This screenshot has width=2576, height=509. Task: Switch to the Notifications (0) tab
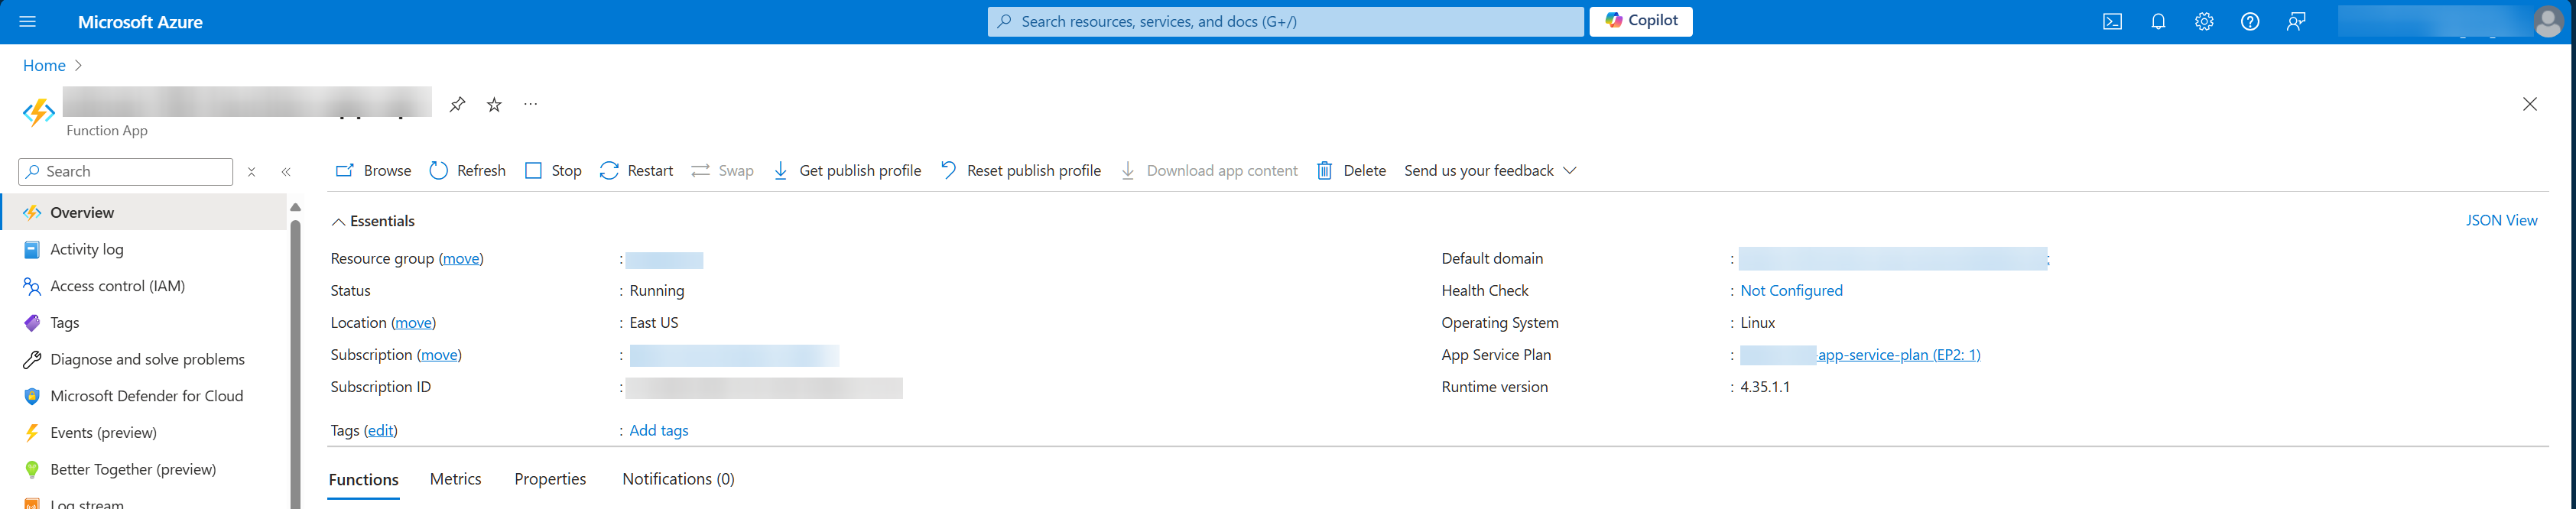tap(678, 479)
